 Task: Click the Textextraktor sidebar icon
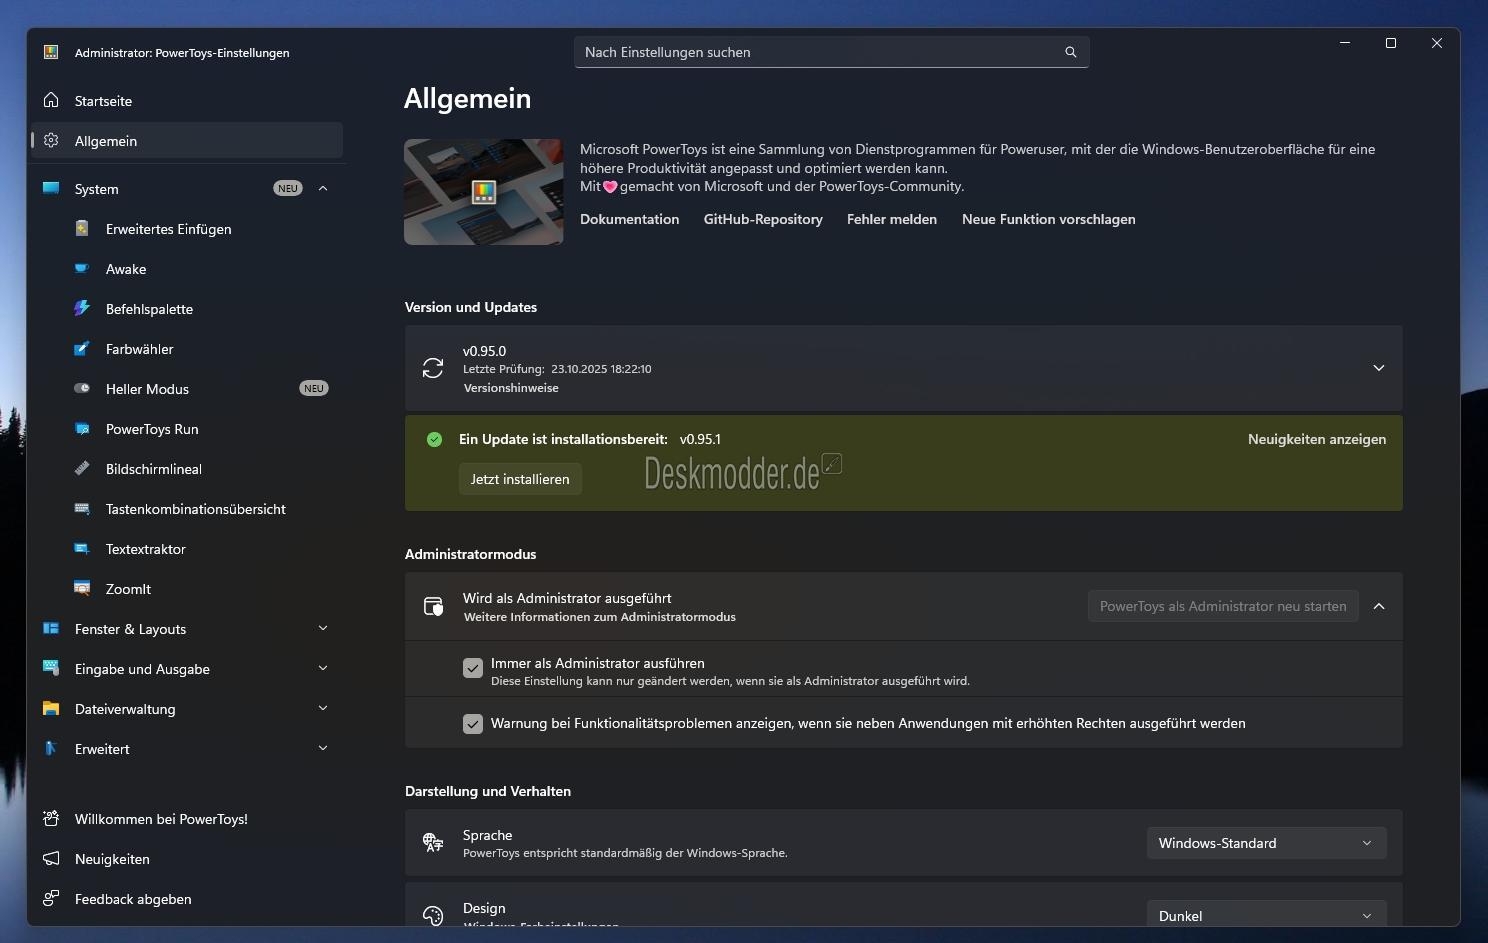pos(82,549)
